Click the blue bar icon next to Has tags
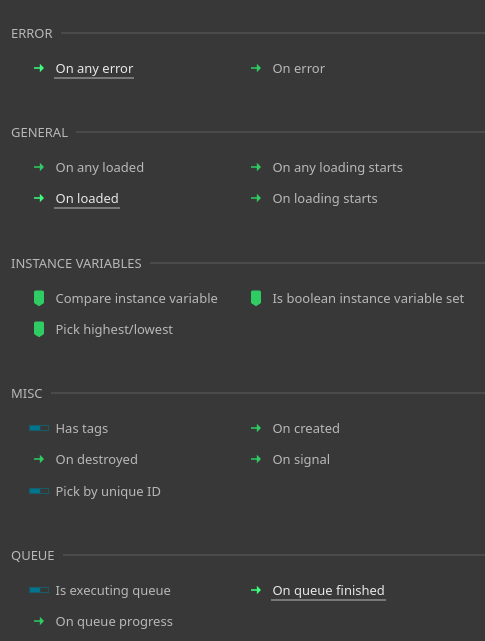Viewport: 485px width, 641px height. (39, 428)
